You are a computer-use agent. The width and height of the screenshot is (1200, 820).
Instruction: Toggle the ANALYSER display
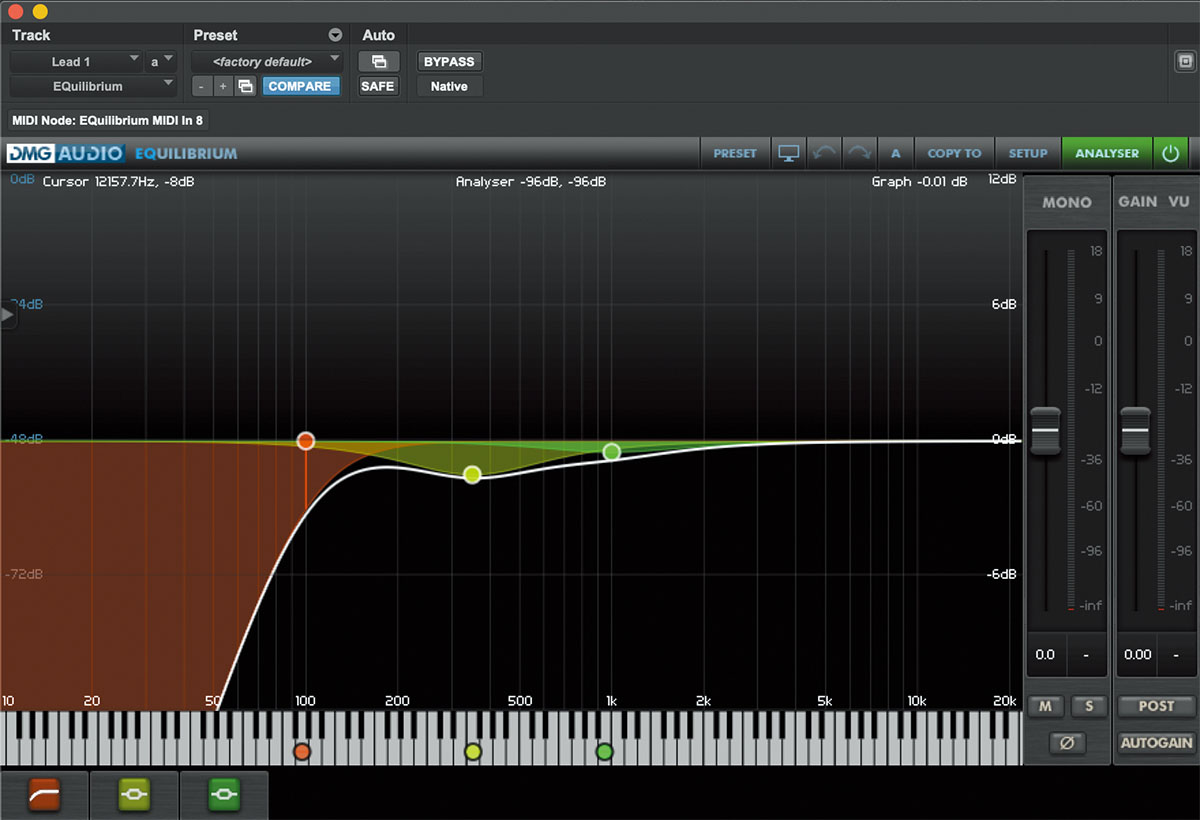pos(1107,154)
